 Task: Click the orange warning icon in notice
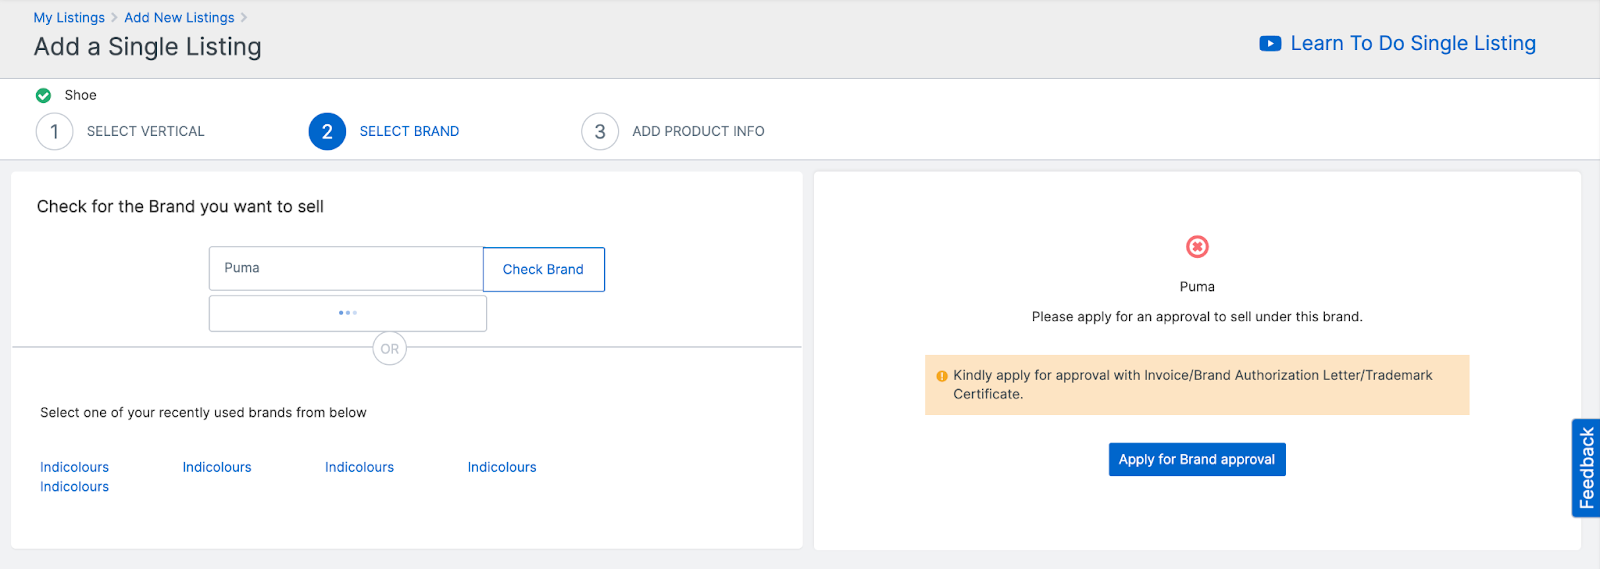pos(942,376)
